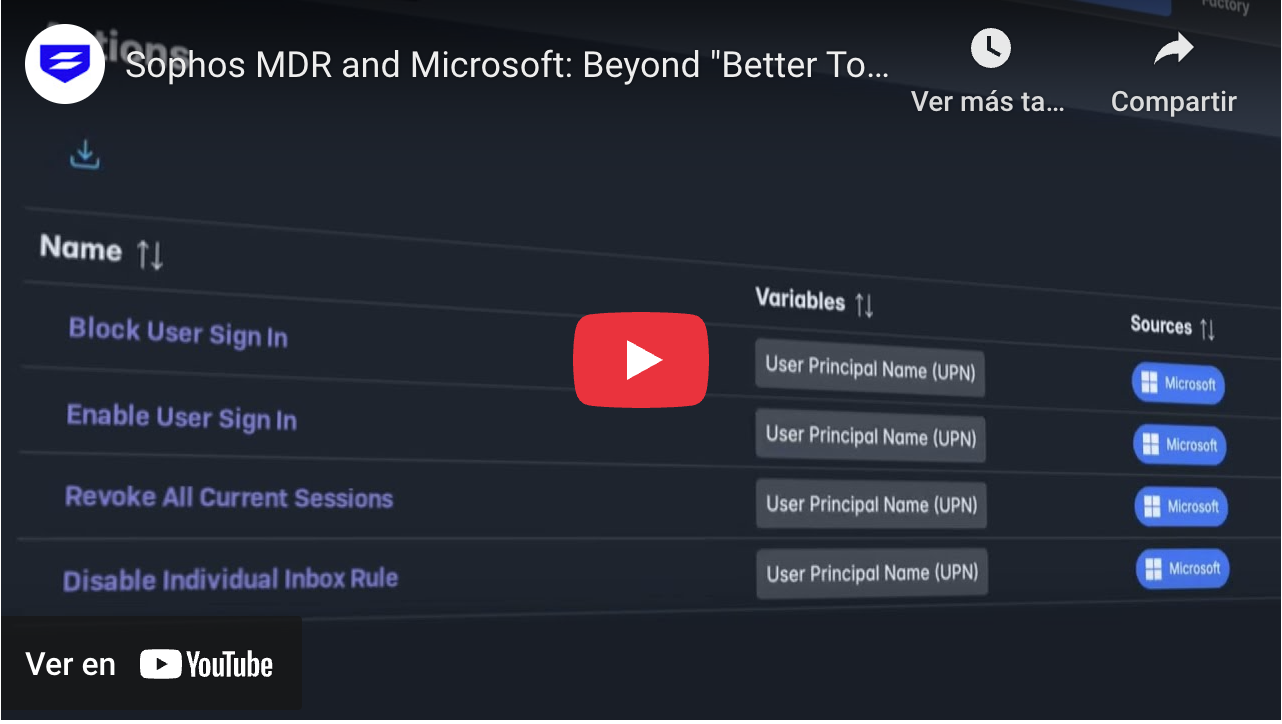Select Disable Individual Inbox Rule
1282x724 pixels.
(x=230, y=579)
